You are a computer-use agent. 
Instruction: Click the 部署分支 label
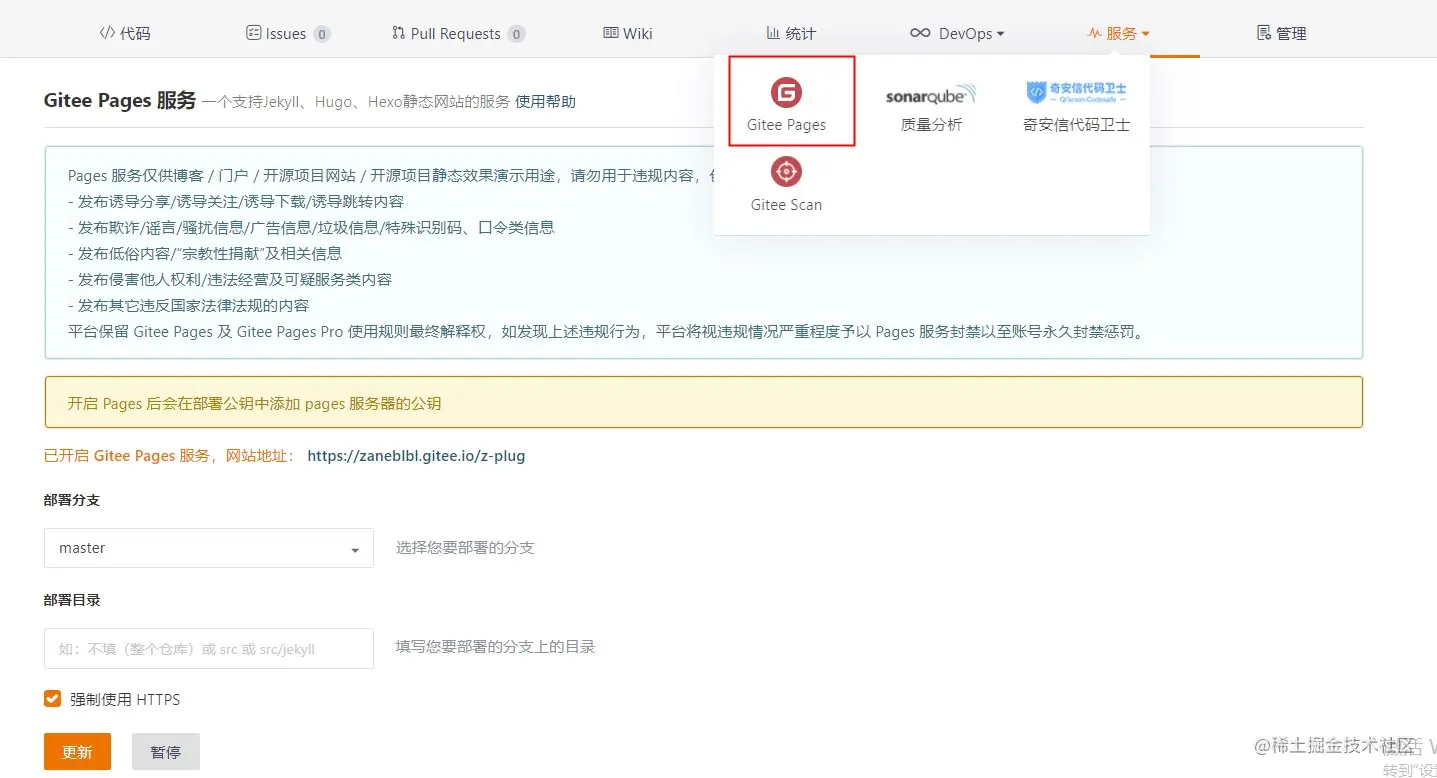(x=72, y=500)
